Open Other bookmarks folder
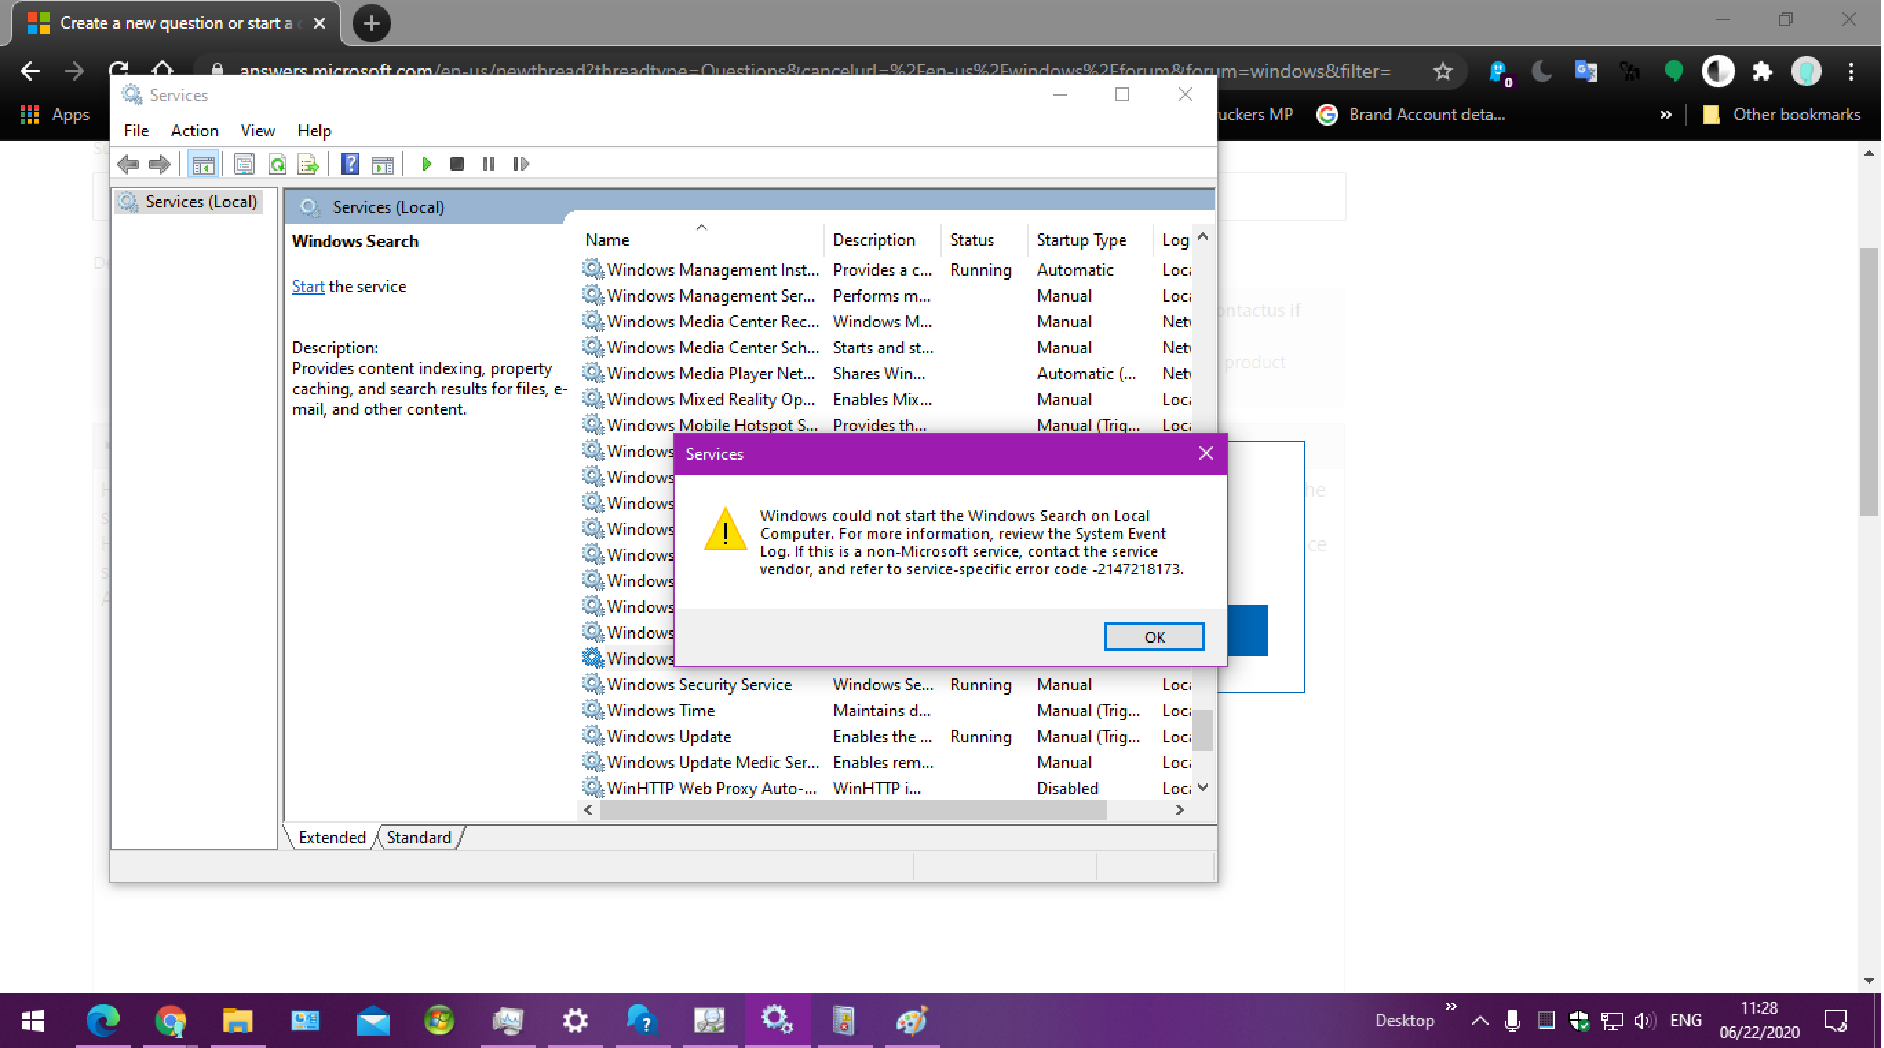Viewport: 1884px width, 1048px height. point(1782,115)
